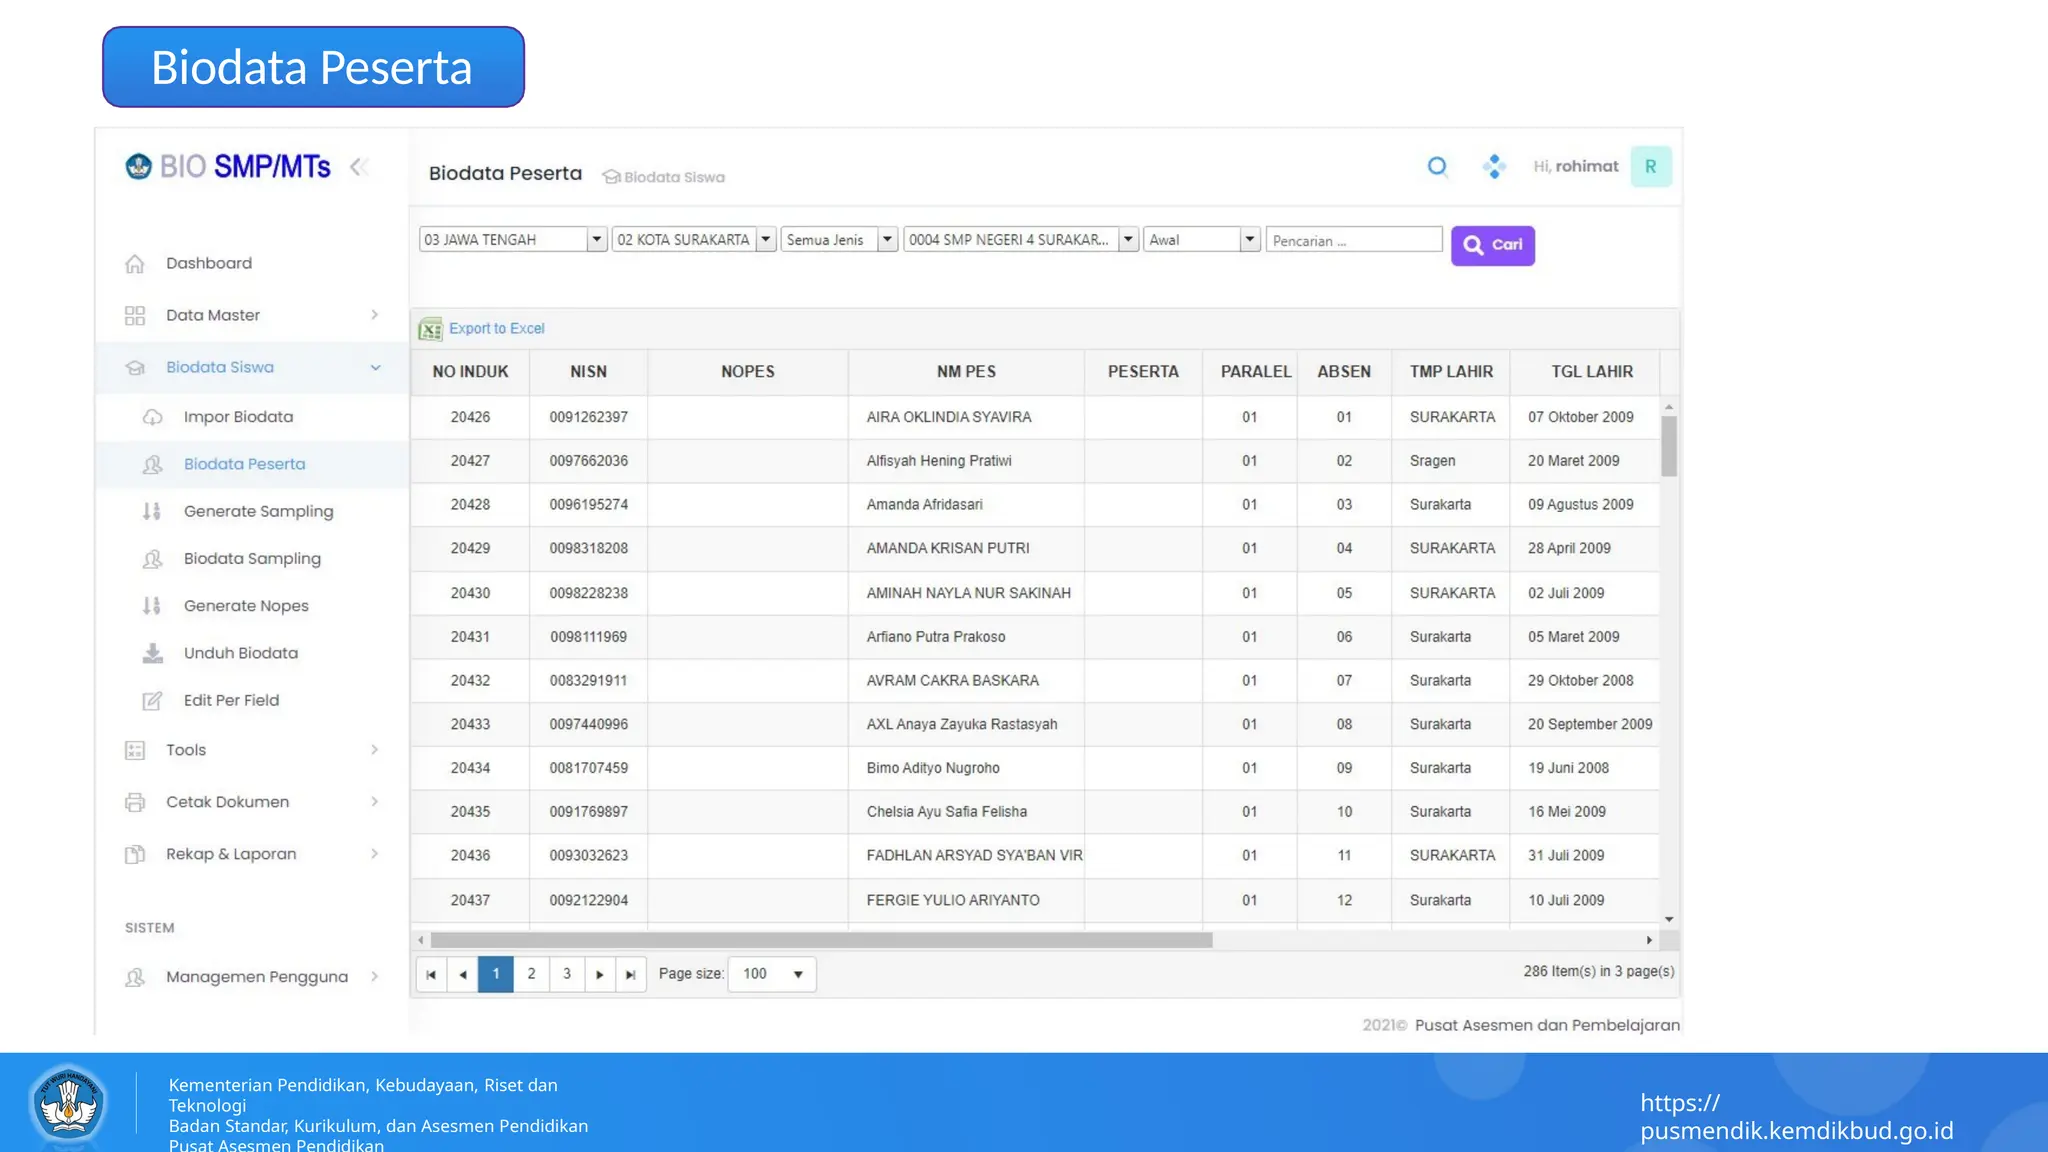
Task: Open Impor Biodata cloud icon item
Action: (x=237, y=417)
